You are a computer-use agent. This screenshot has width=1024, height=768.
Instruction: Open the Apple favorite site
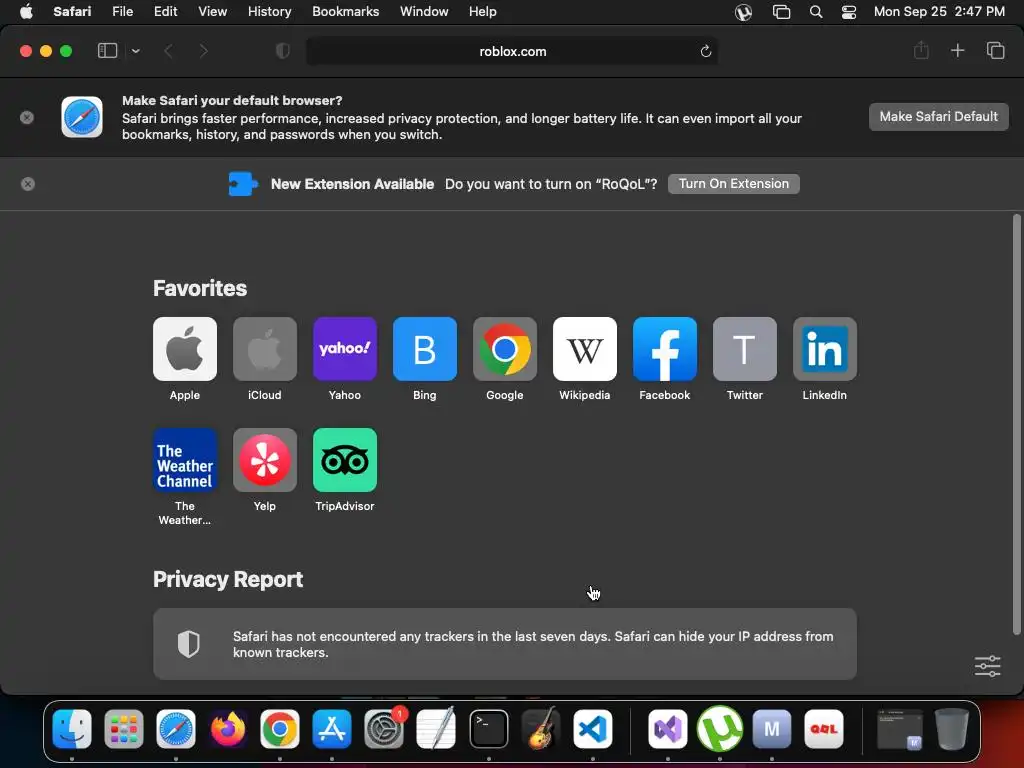point(185,349)
